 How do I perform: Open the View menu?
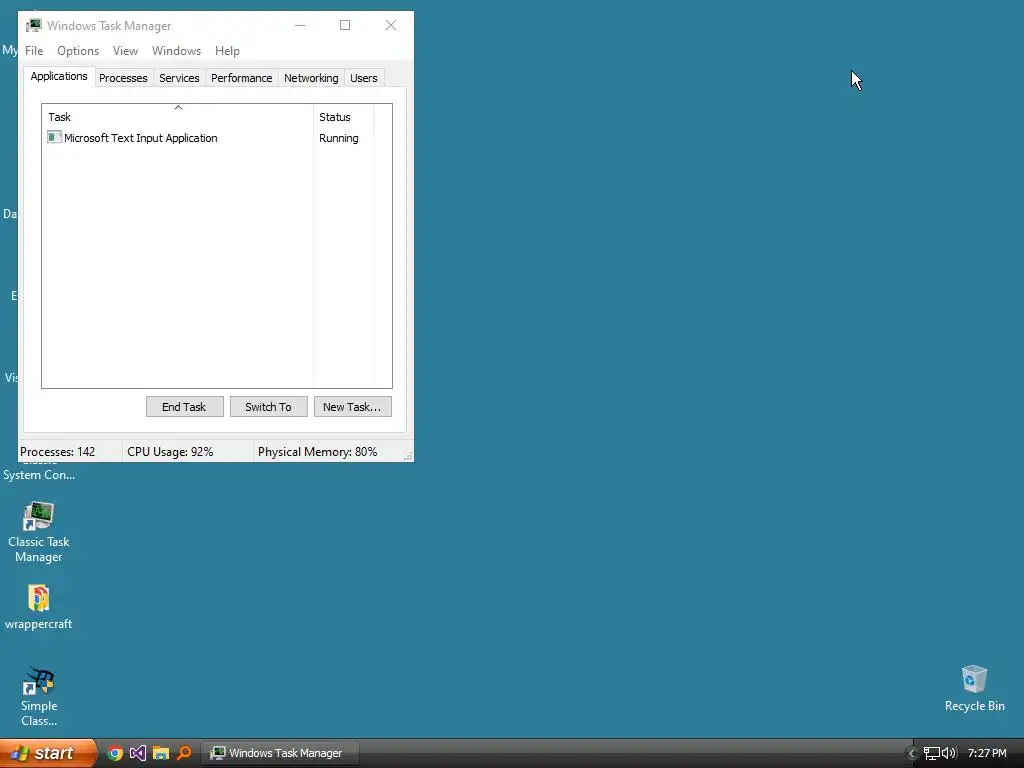125,51
